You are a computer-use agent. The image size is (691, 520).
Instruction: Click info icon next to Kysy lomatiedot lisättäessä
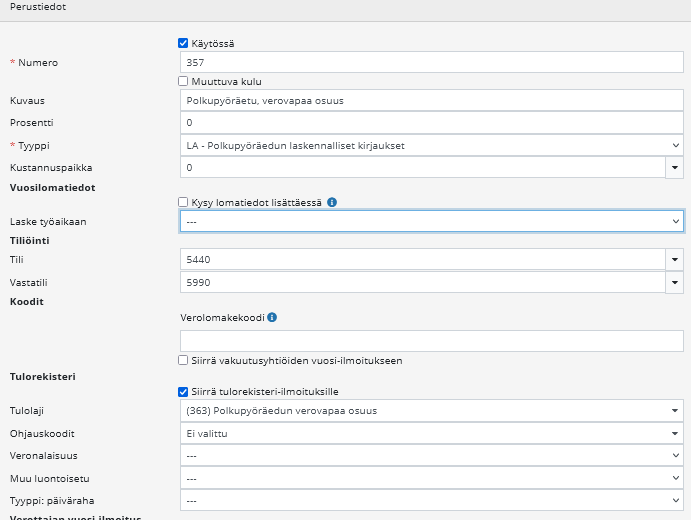pos(332,202)
